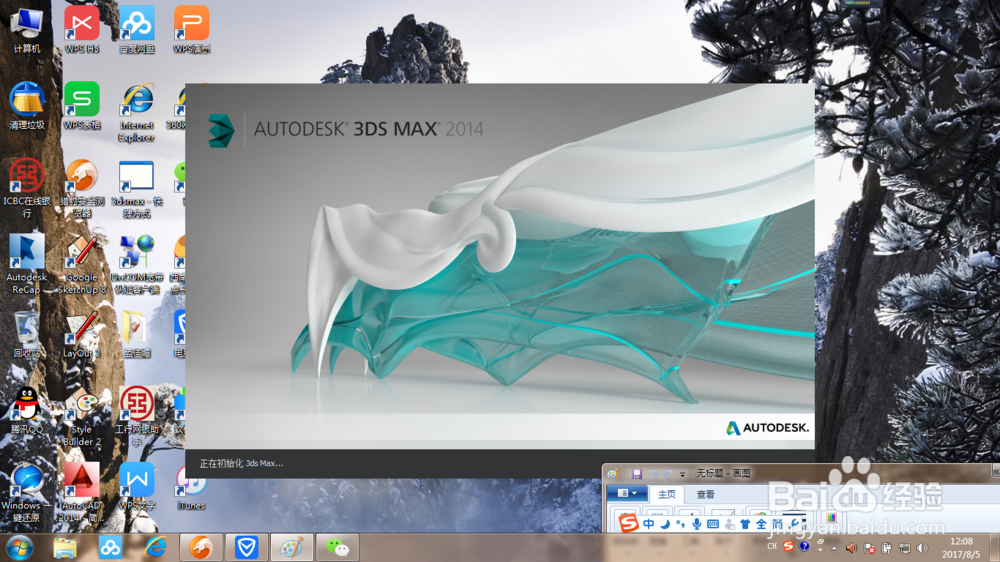
Task: Open the 清理垃圾 desktop icon
Action: click(x=27, y=106)
